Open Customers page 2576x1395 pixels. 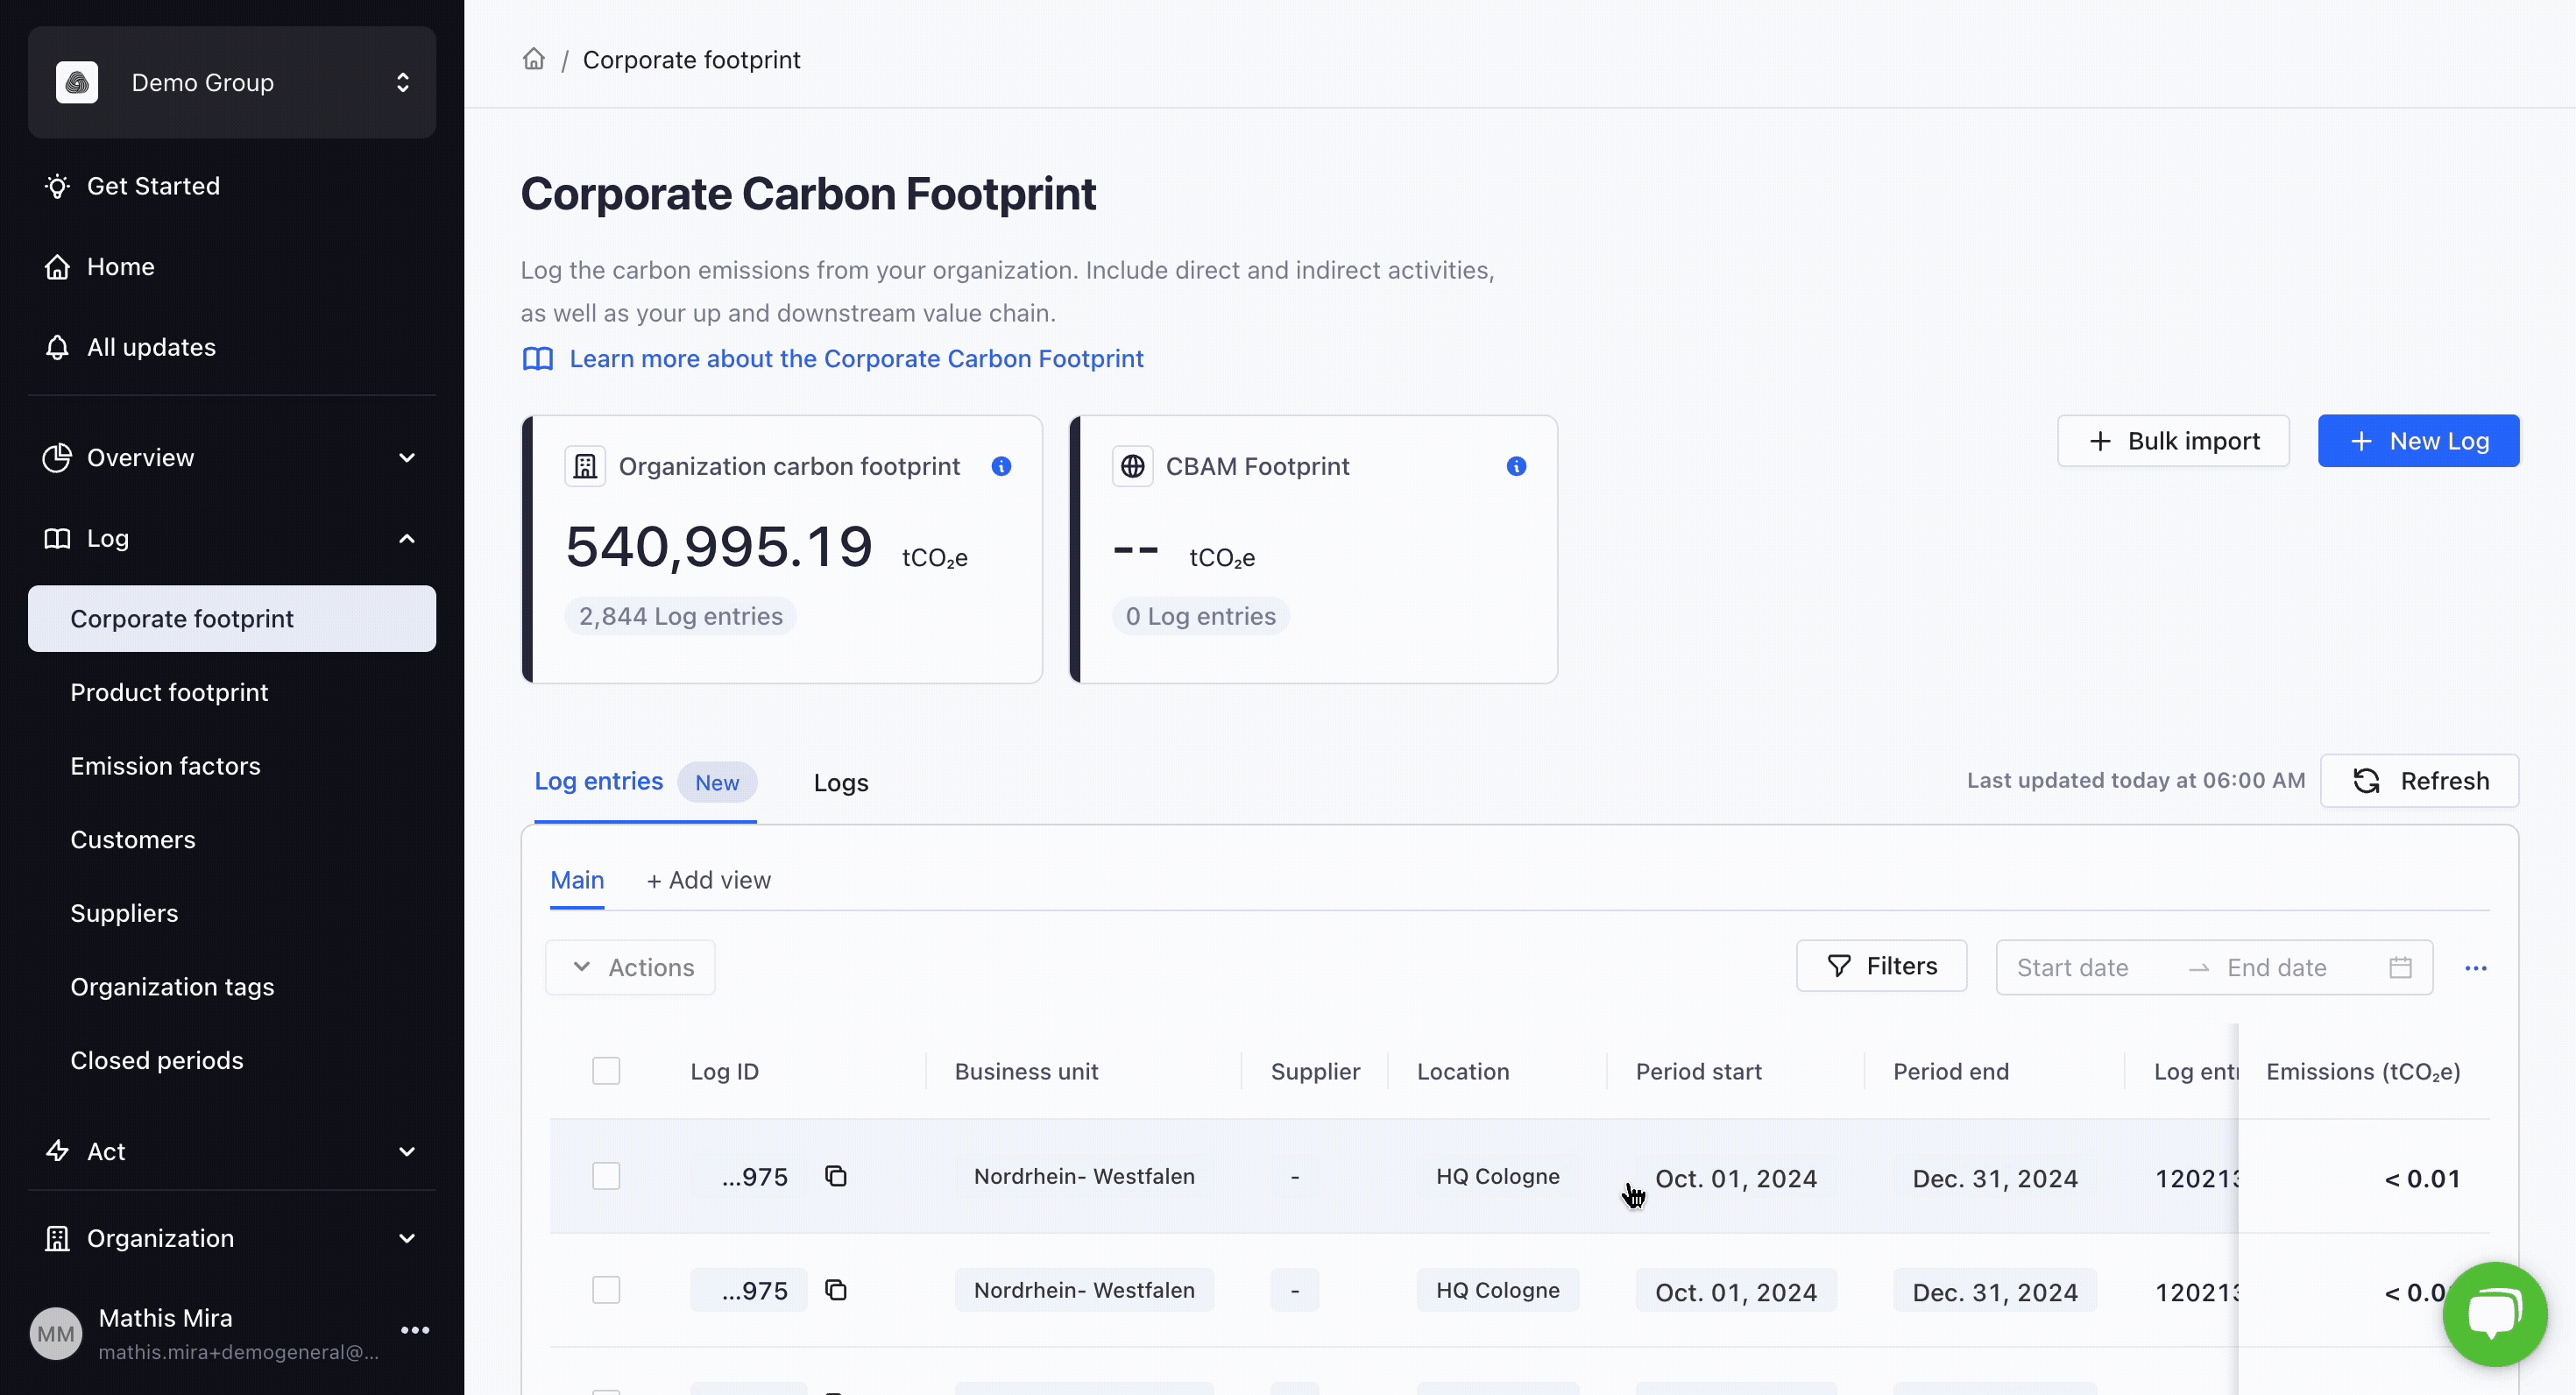click(x=133, y=840)
